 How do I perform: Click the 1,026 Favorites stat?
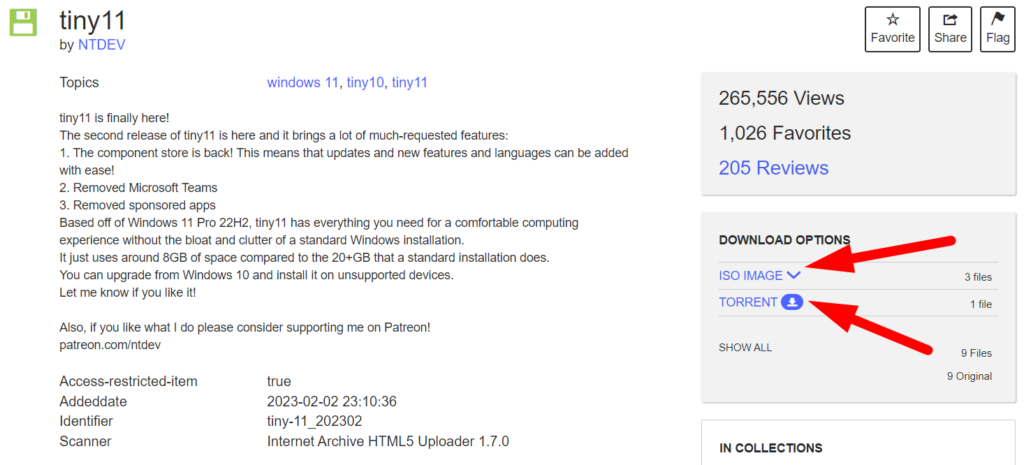[784, 133]
